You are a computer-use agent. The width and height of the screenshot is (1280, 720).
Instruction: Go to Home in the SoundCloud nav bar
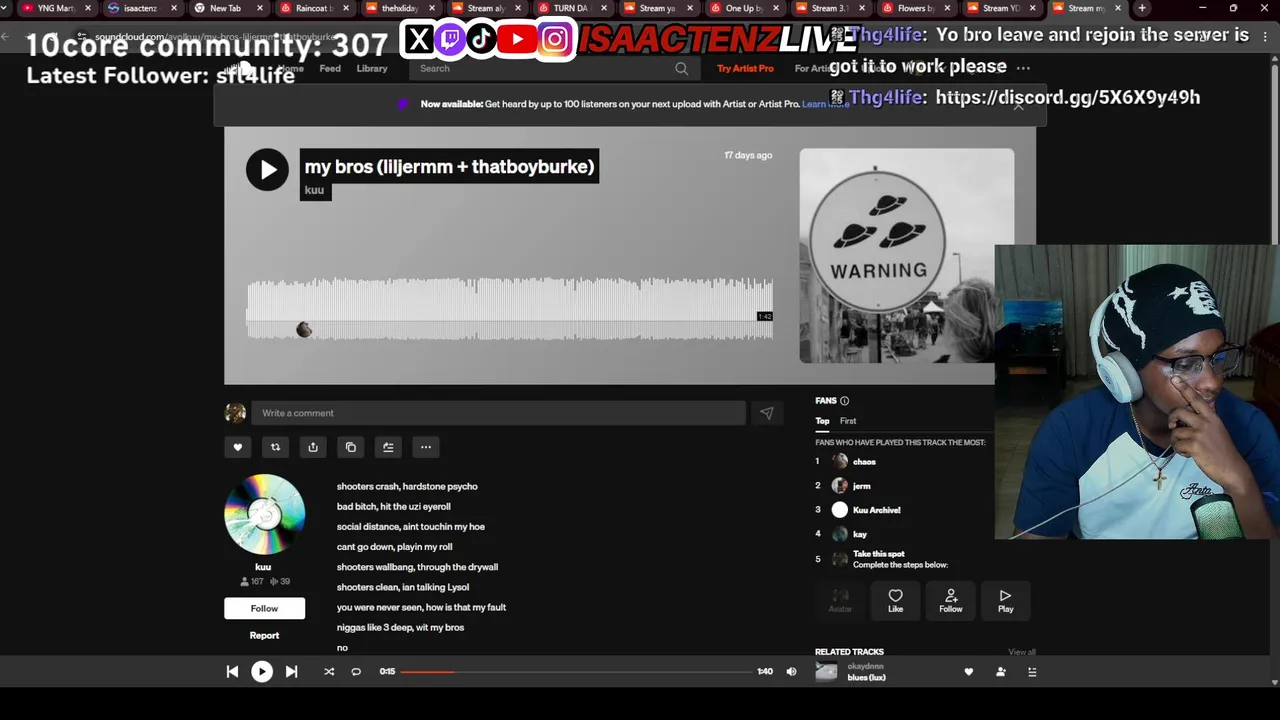(290, 69)
